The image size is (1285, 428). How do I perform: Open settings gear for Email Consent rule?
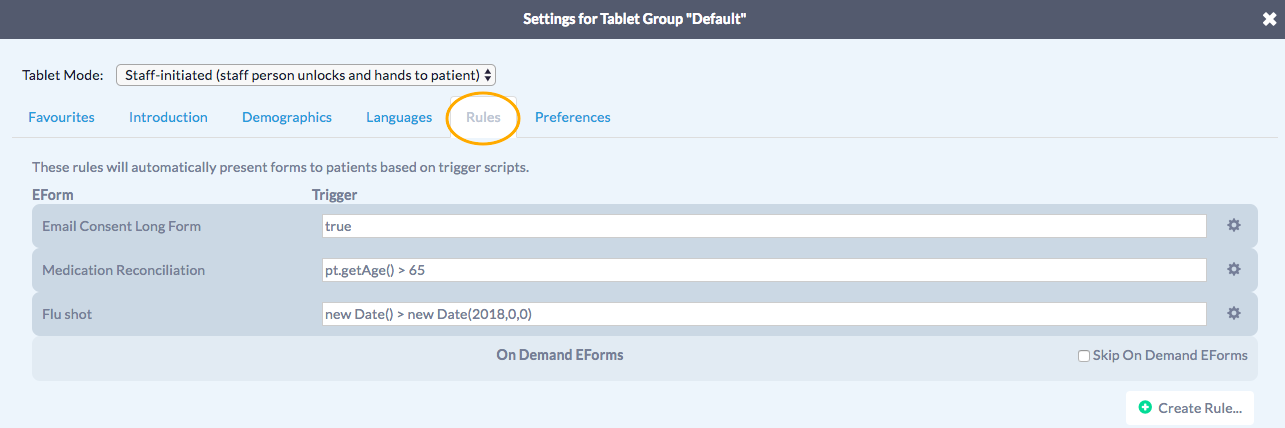[1234, 226]
